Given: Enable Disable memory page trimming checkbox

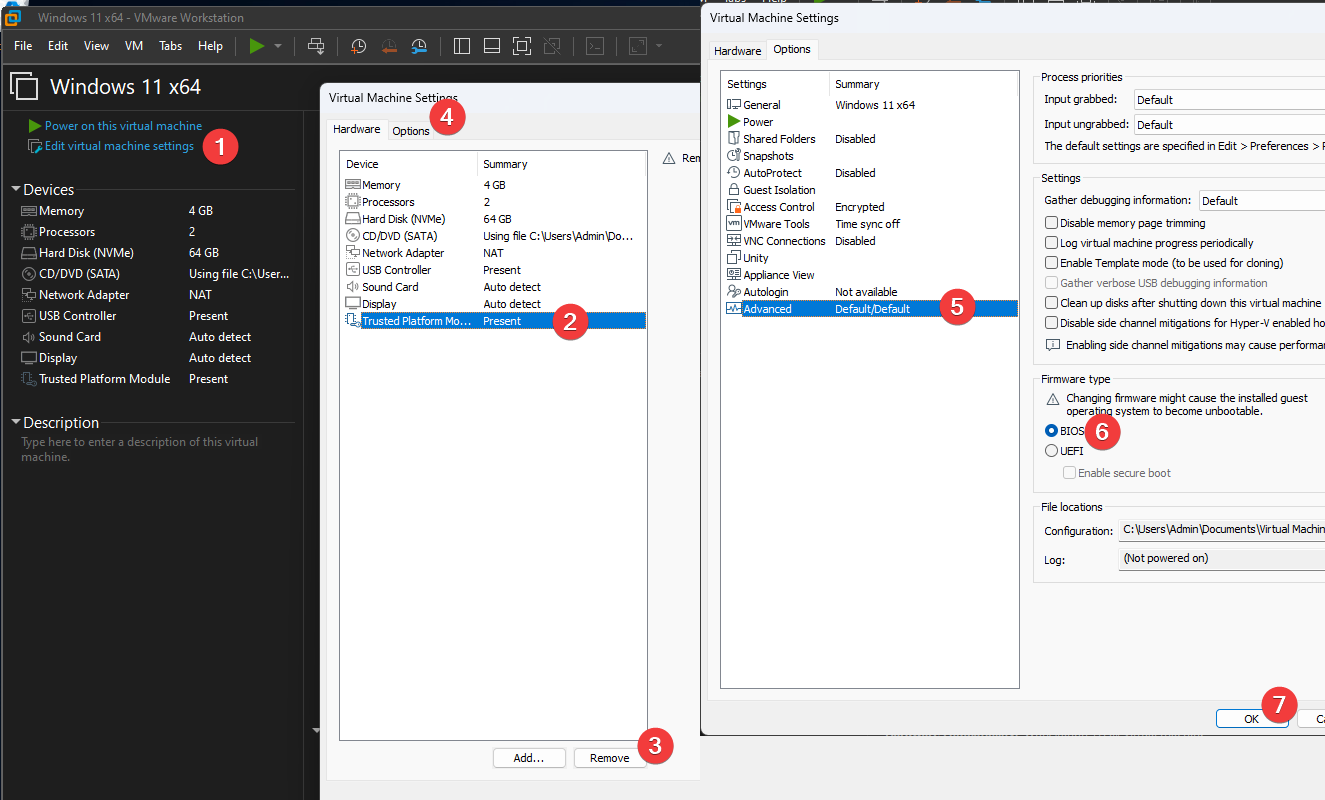Looking at the screenshot, I should [x=1051, y=223].
